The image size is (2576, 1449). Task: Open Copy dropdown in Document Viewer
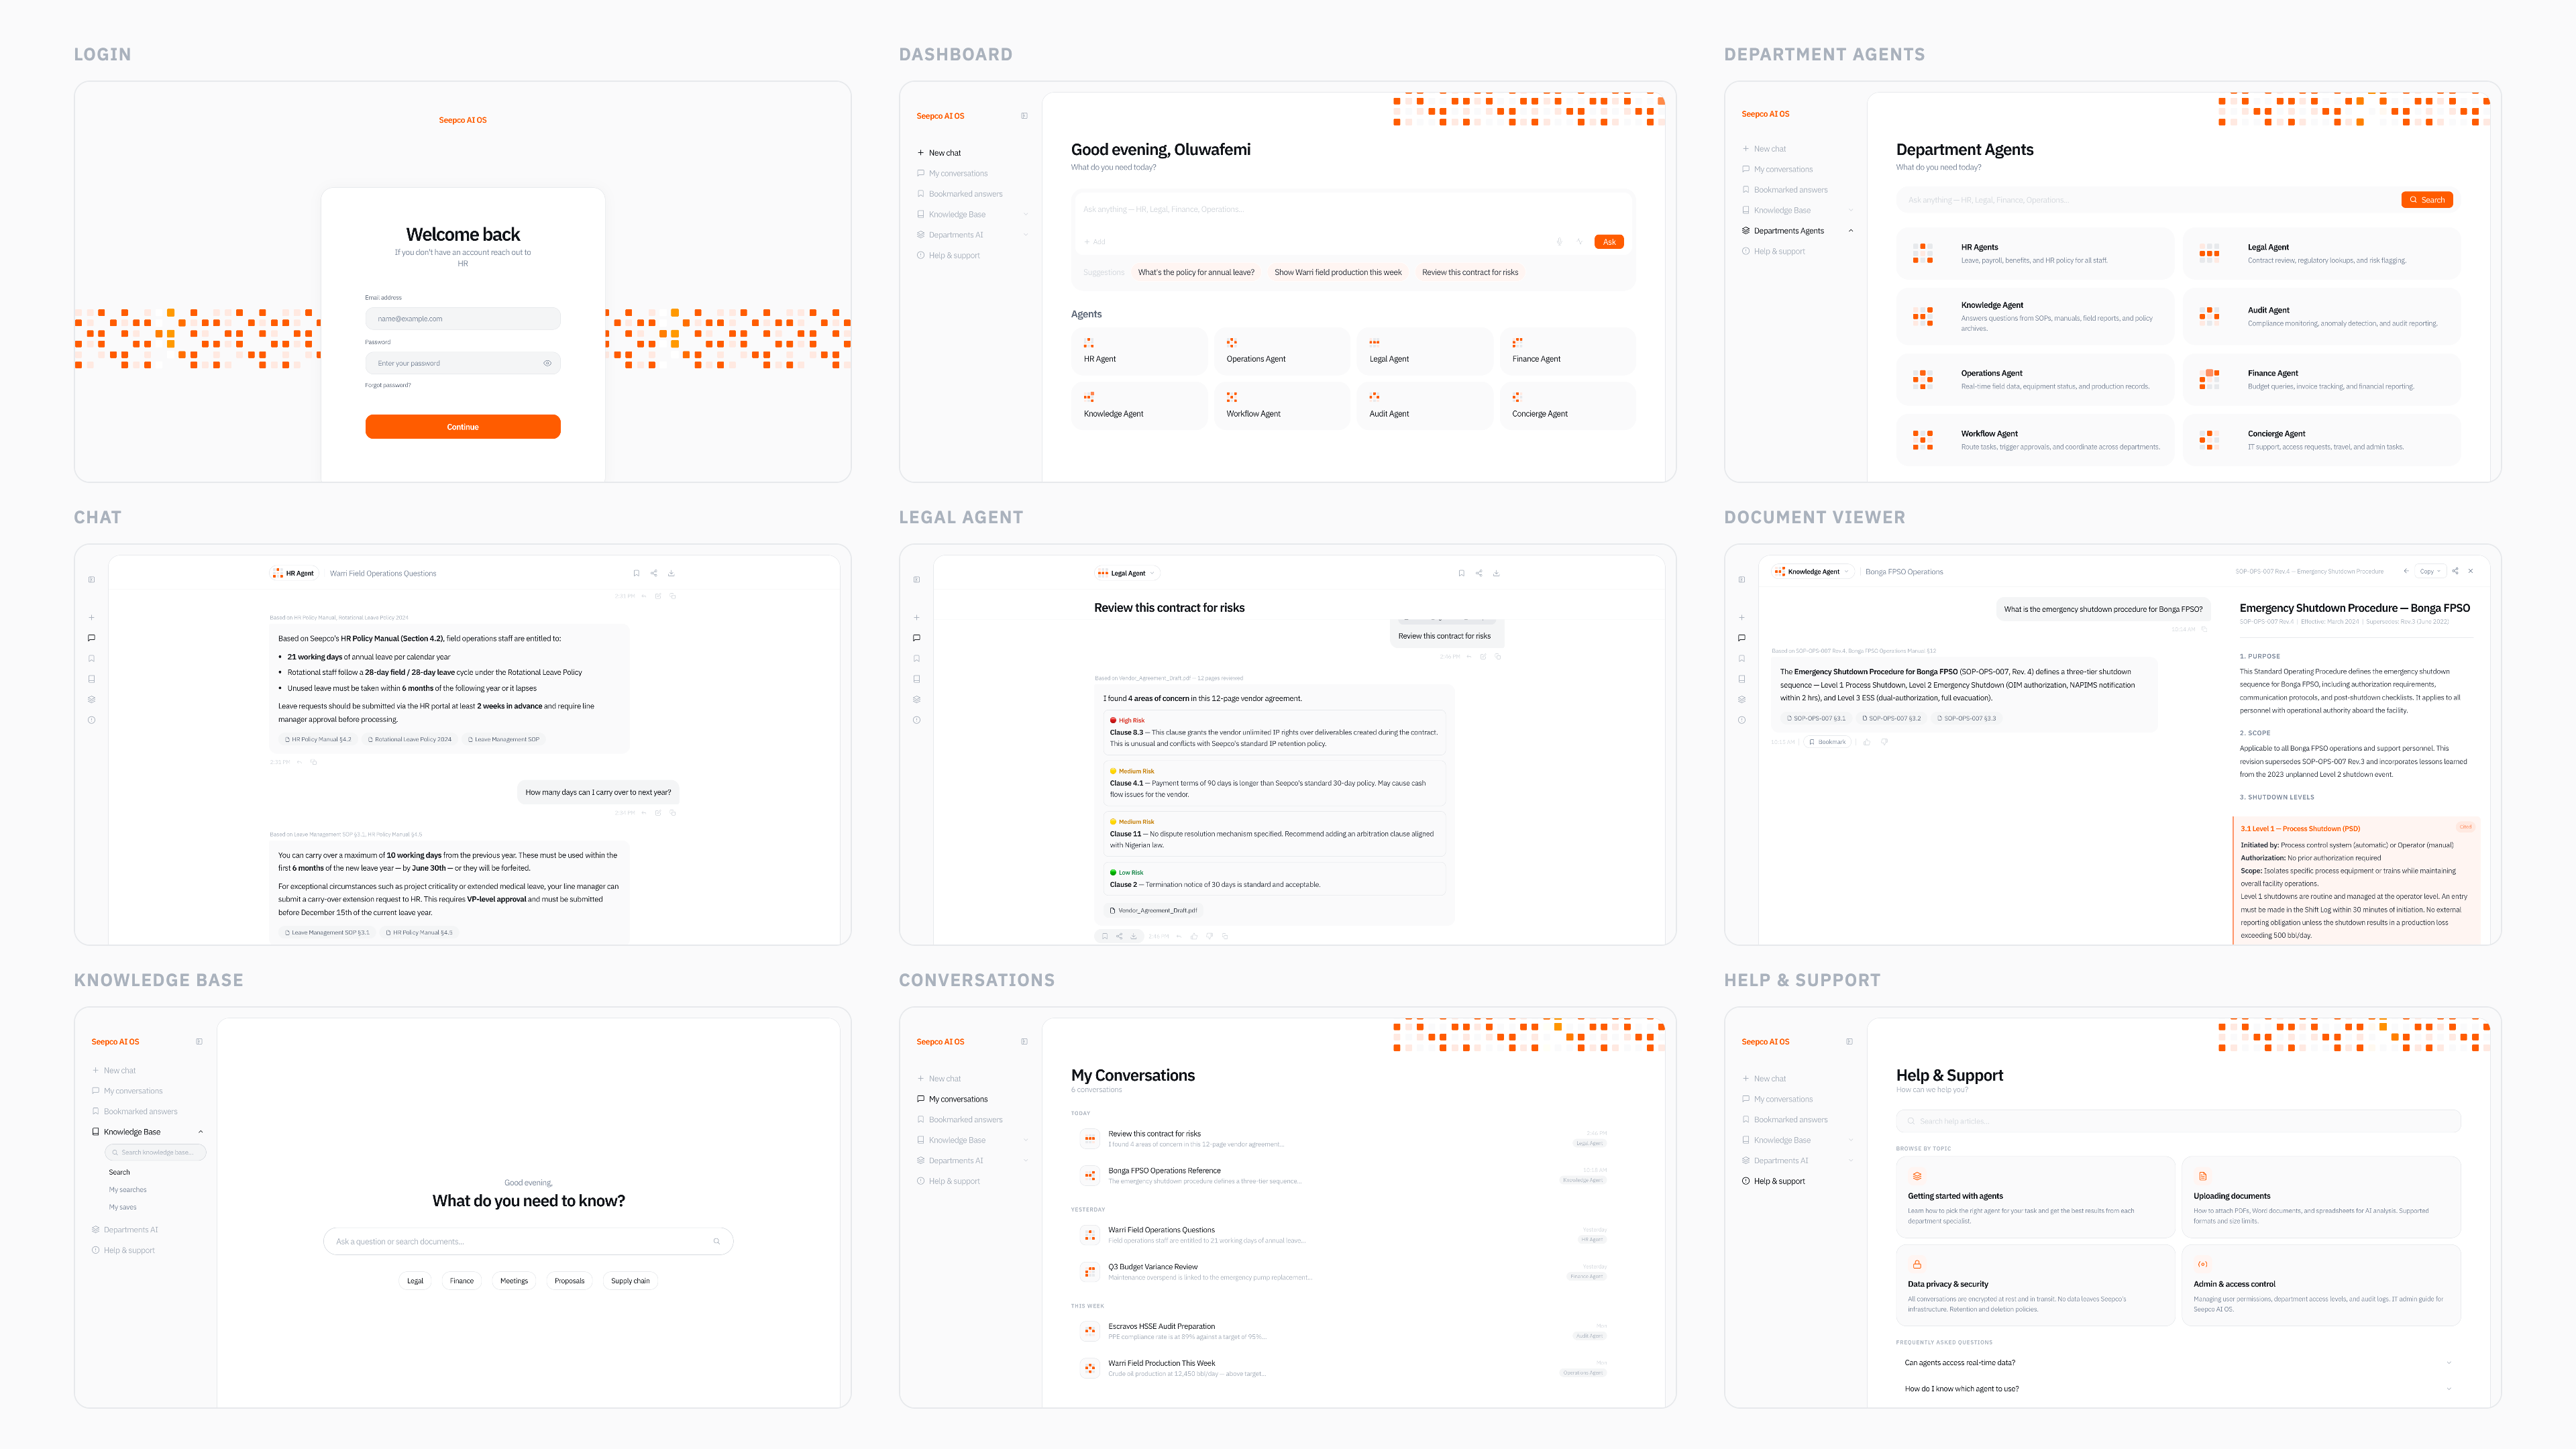coord(2430,571)
